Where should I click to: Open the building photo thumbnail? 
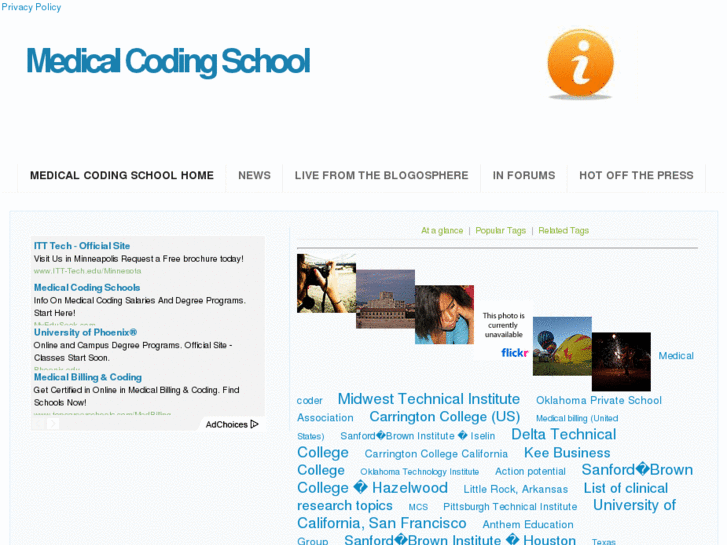385,299
